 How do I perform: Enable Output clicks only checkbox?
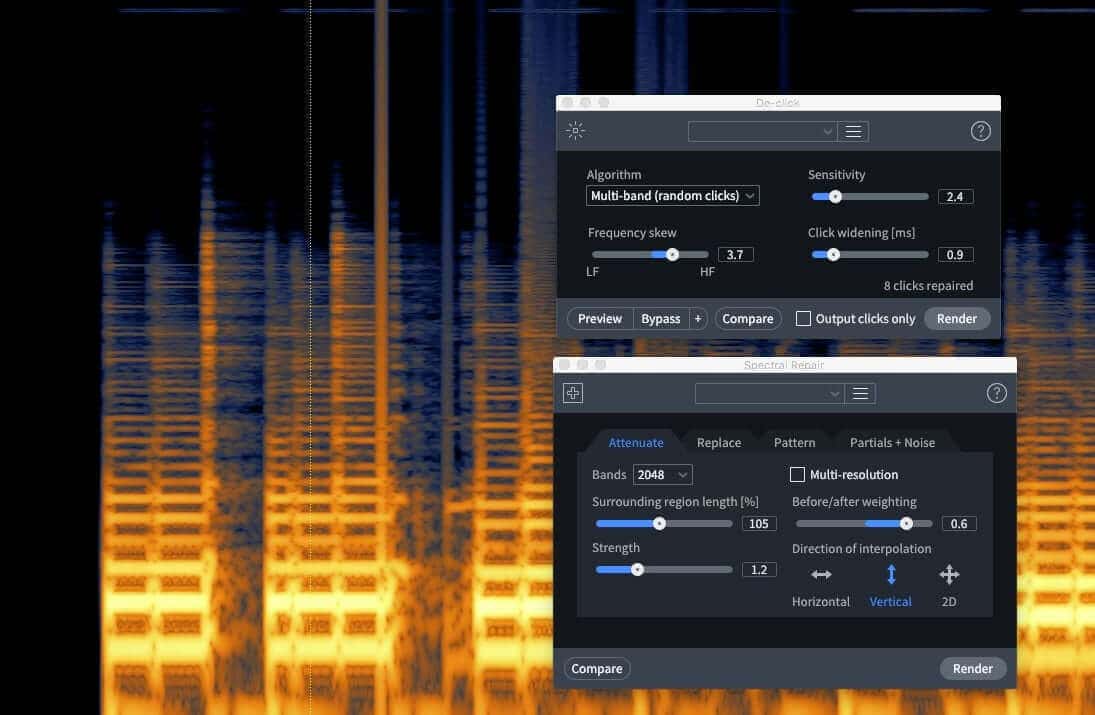pyautogui.click(x=803, y=318)
